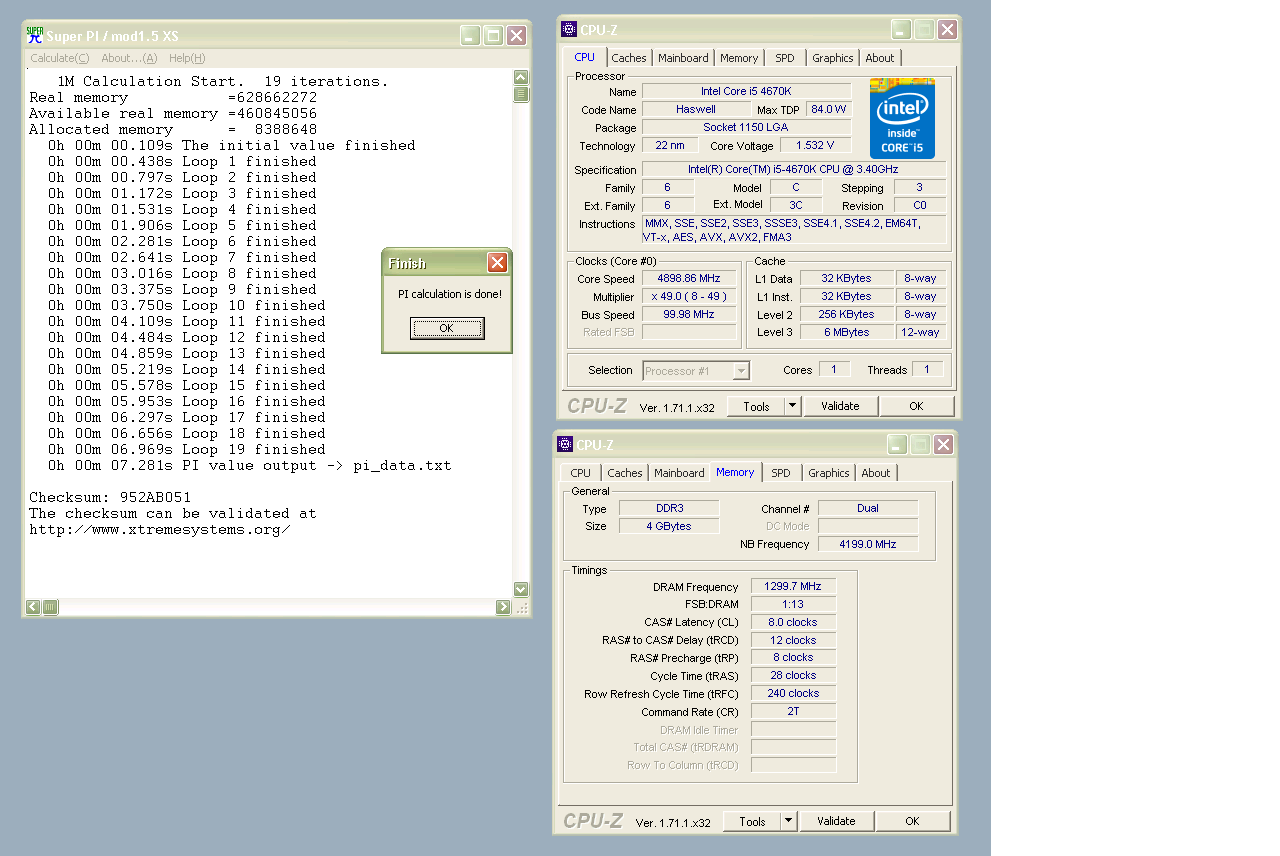
Task: Click OK in top CPU-Z window
Action: 916,406
